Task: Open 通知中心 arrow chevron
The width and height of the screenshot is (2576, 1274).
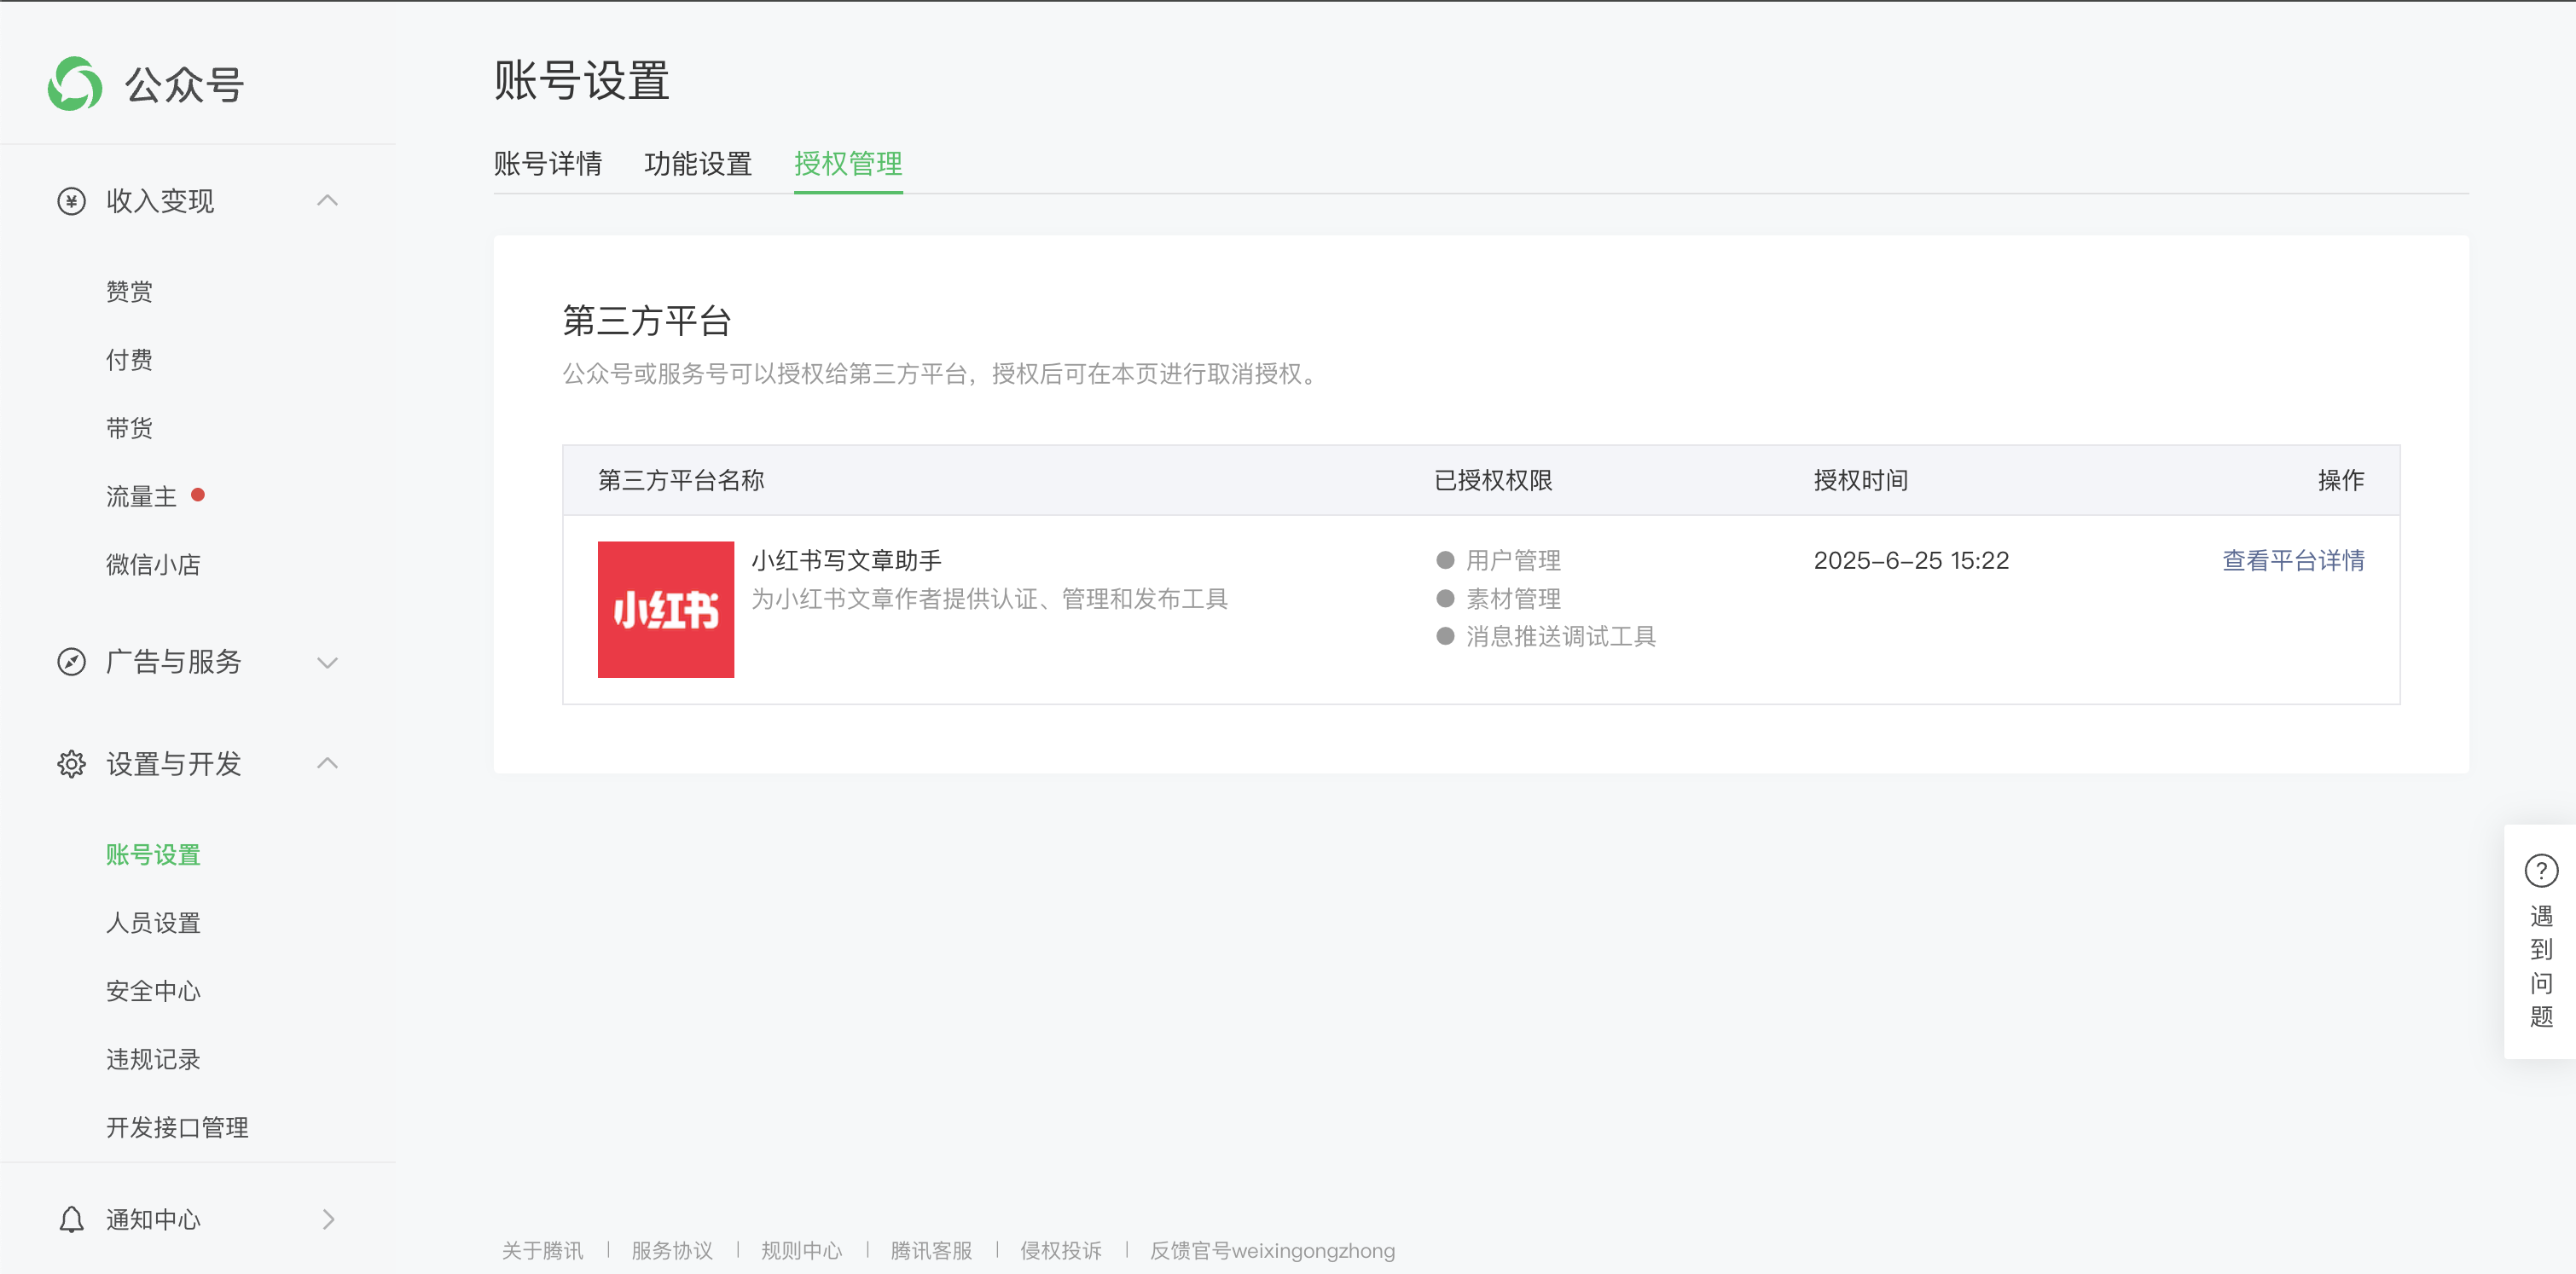Action: click(x=328, y=1219)
